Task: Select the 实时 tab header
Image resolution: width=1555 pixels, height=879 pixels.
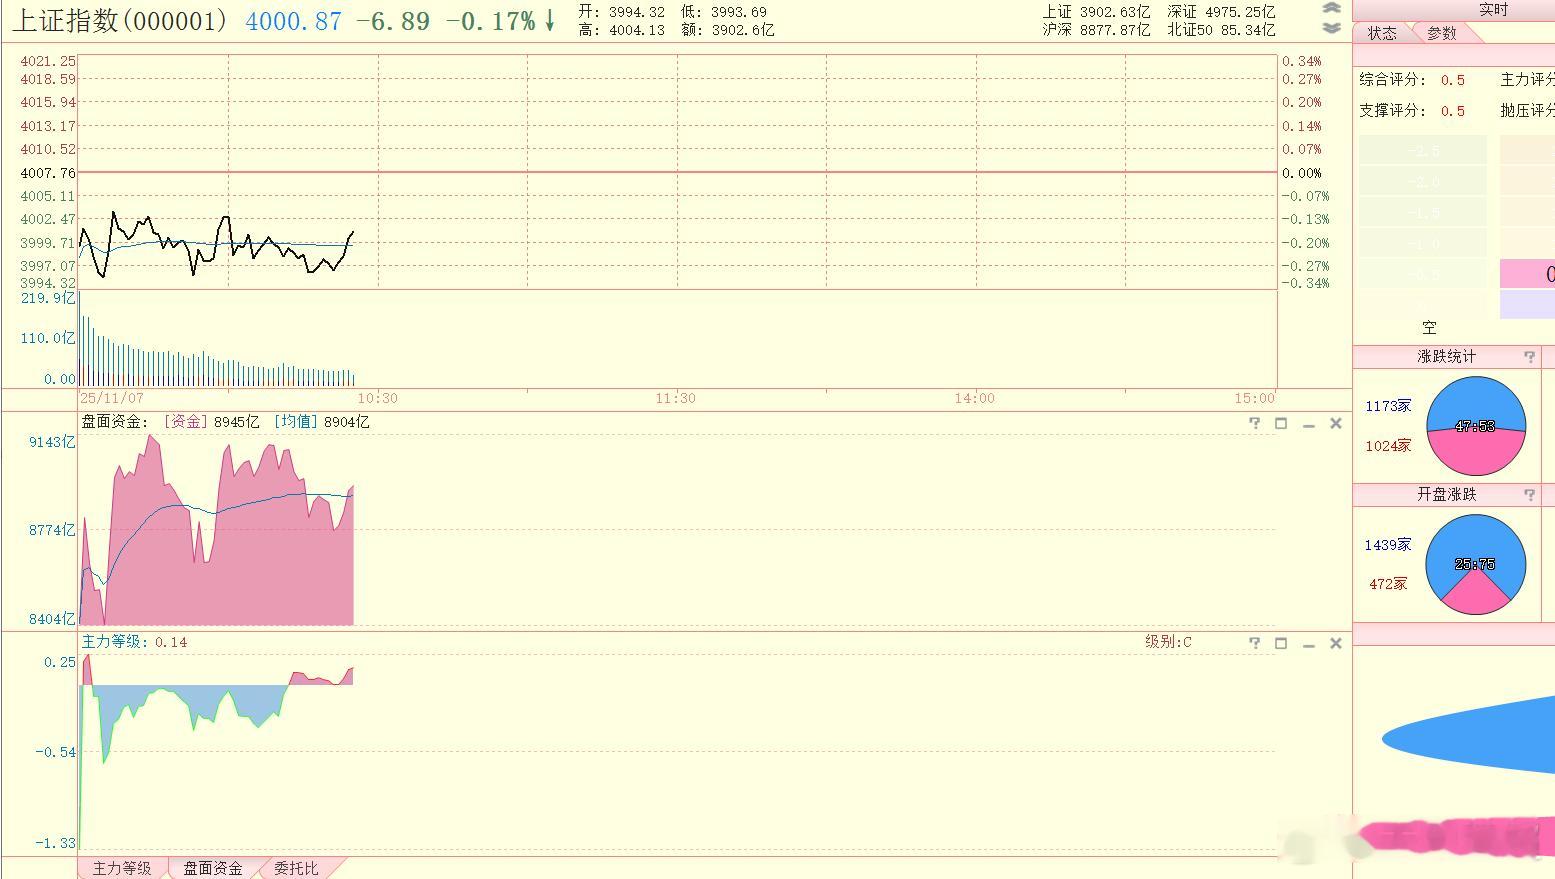Action: pyautogui.click(x=1493, y=9)
